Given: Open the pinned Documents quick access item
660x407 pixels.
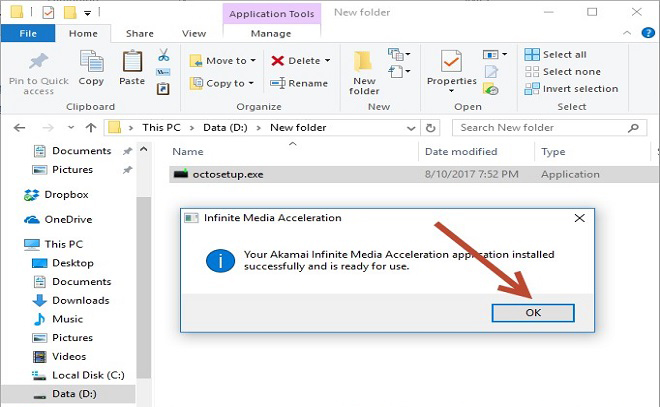Looking at the screenshot, I should (81, 151).
